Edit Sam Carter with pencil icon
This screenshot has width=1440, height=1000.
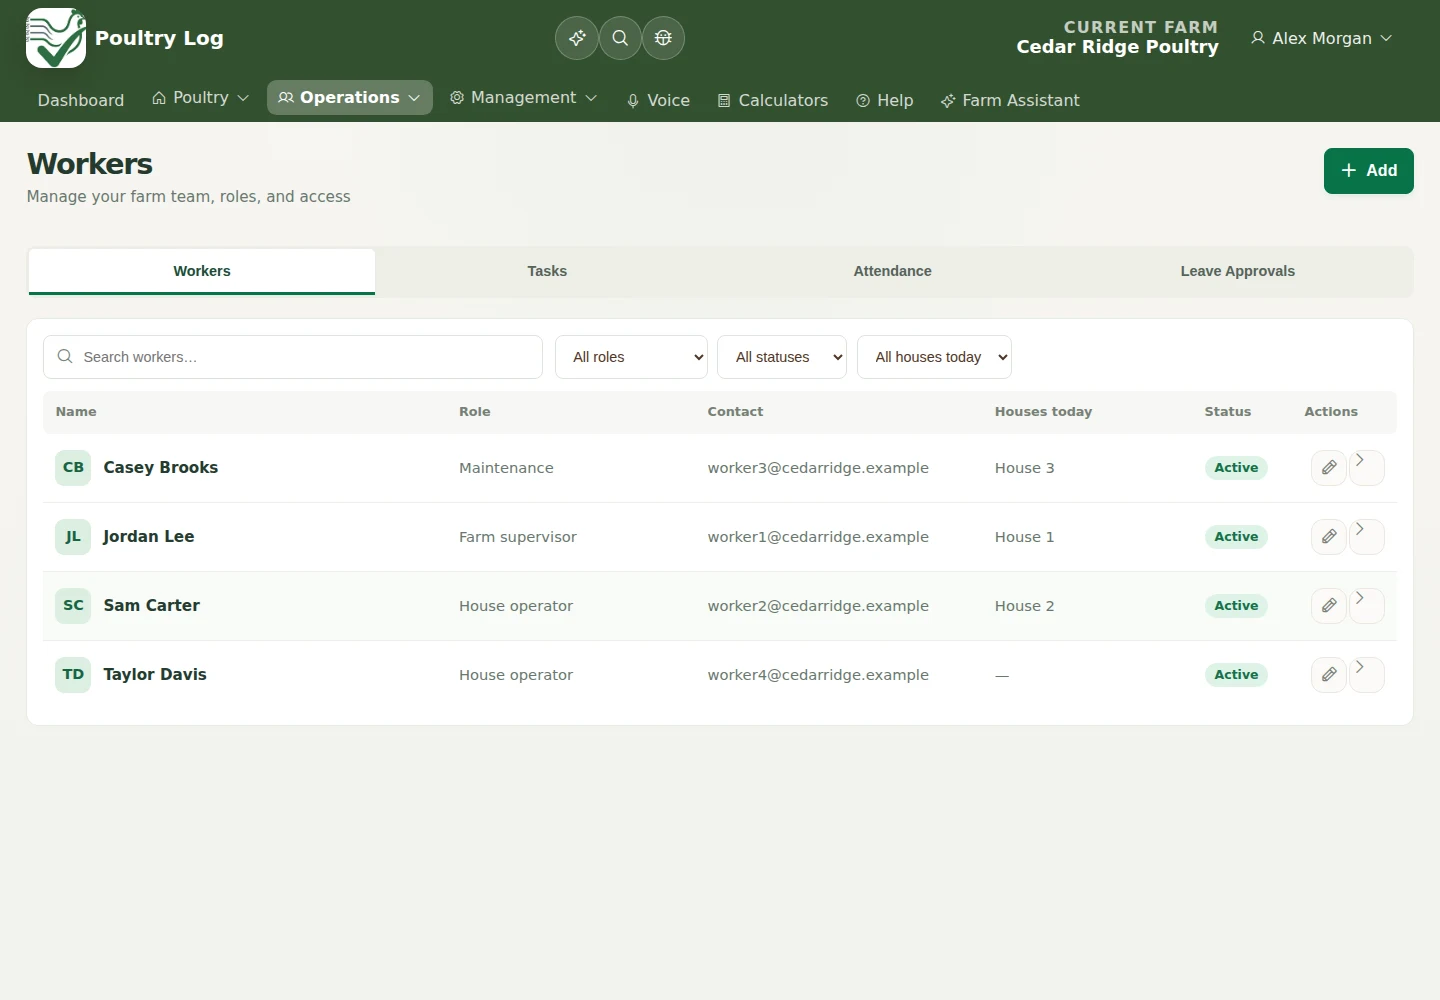1329,606
